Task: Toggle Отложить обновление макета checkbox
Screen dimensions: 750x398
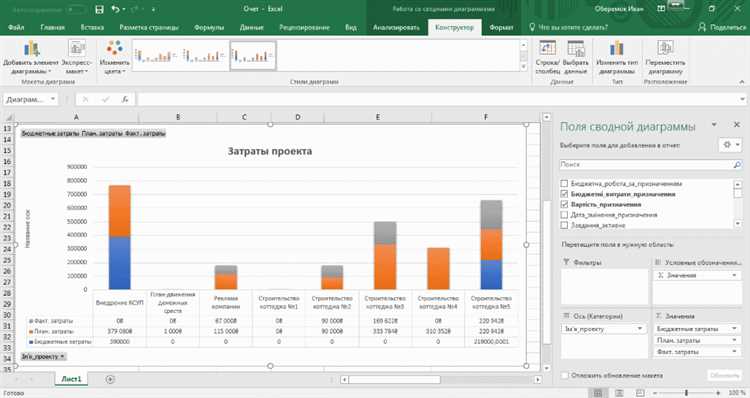Action: (565, 376)
